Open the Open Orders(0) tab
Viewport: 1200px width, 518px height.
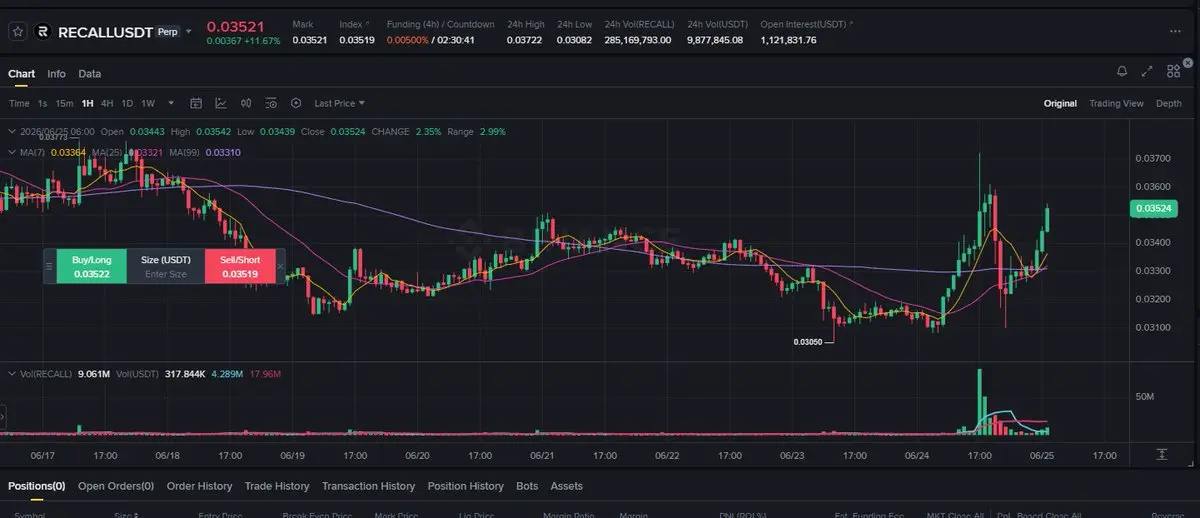[116, 486]
